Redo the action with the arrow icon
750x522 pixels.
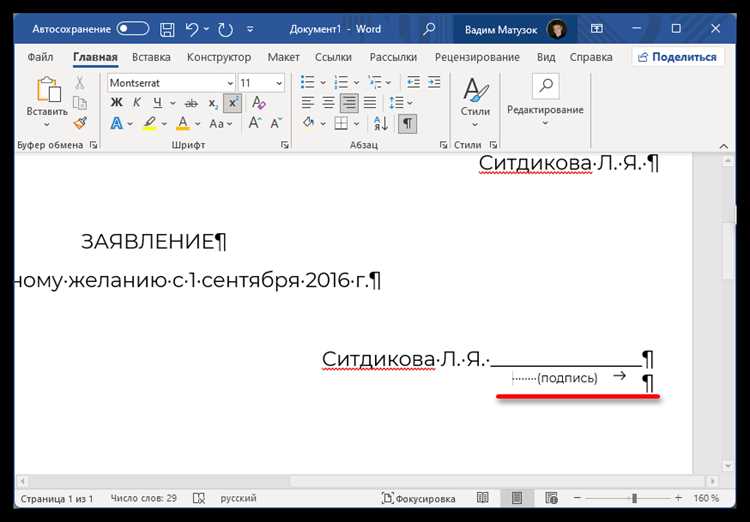(225, 30)
